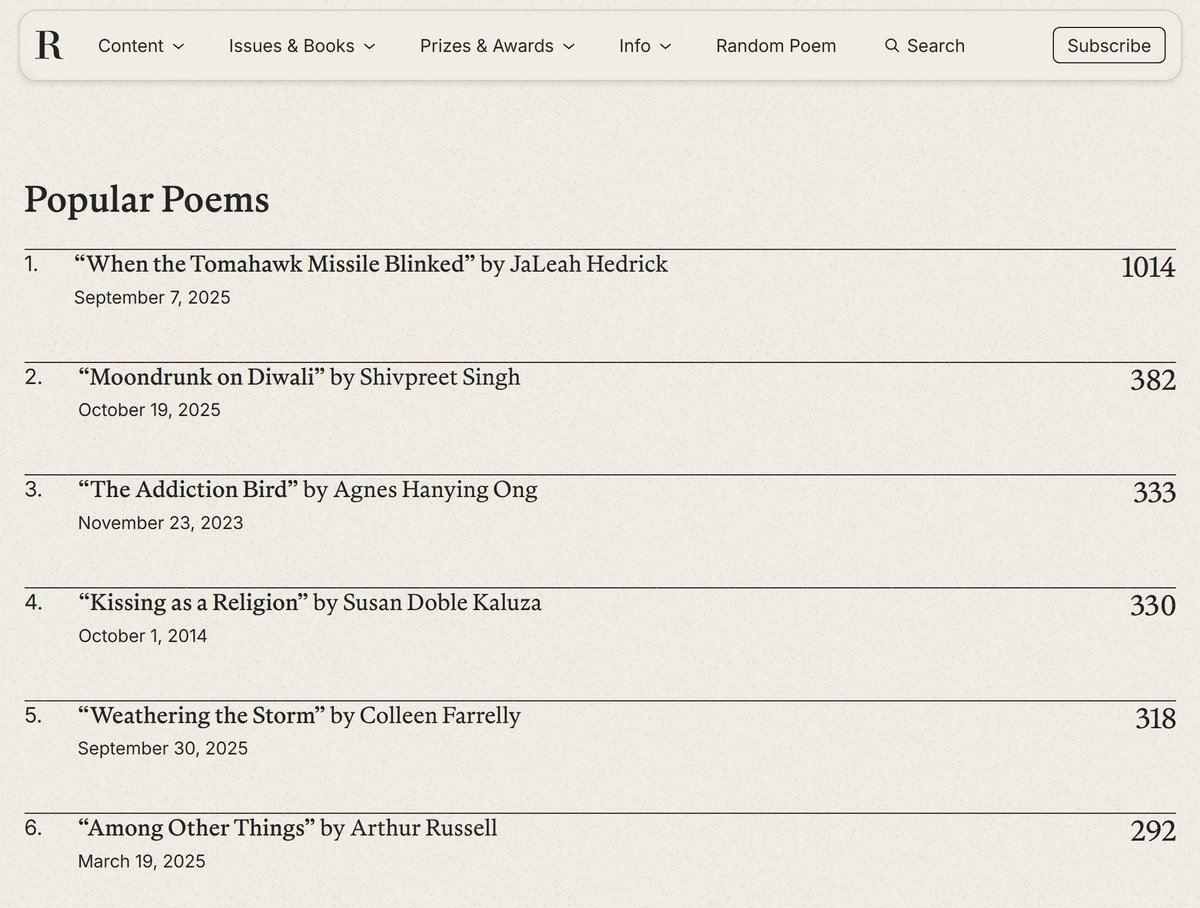
Task: Open the Prizes & Awards menu
Action: click(498, 46)
